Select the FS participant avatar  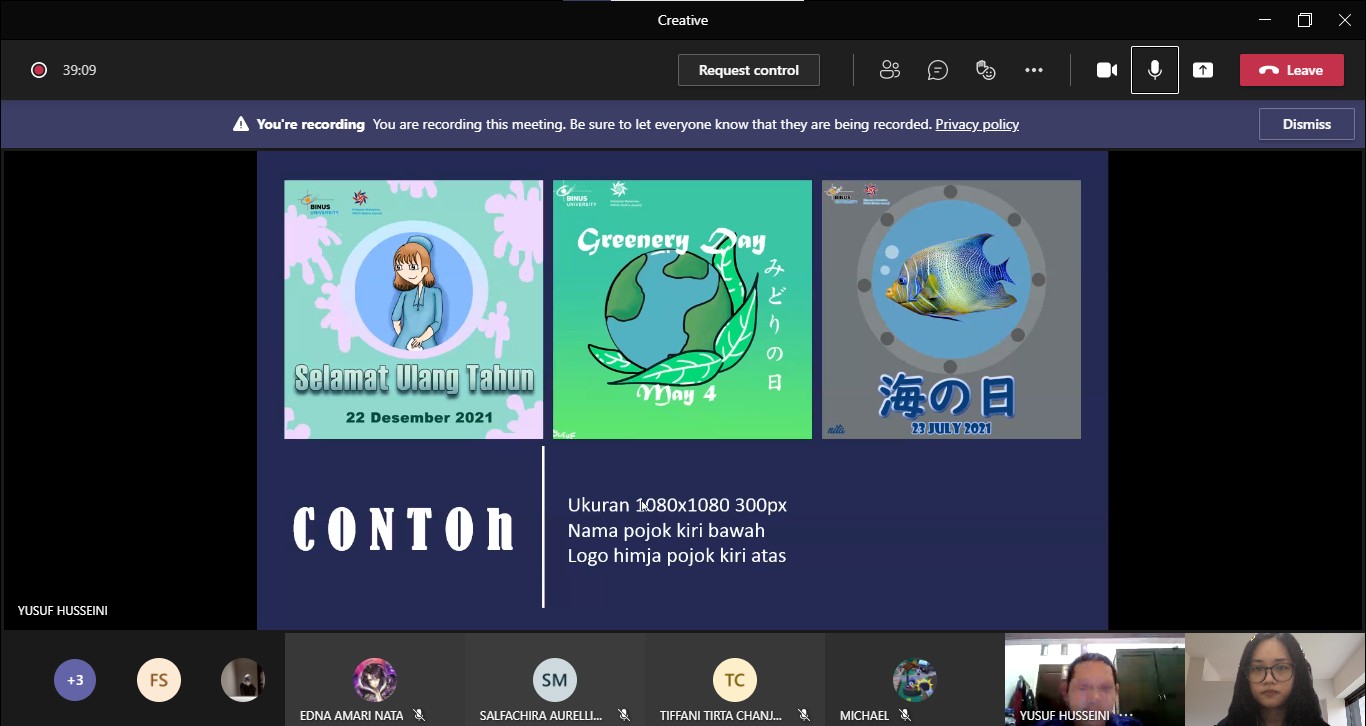[x=158, y=680]
